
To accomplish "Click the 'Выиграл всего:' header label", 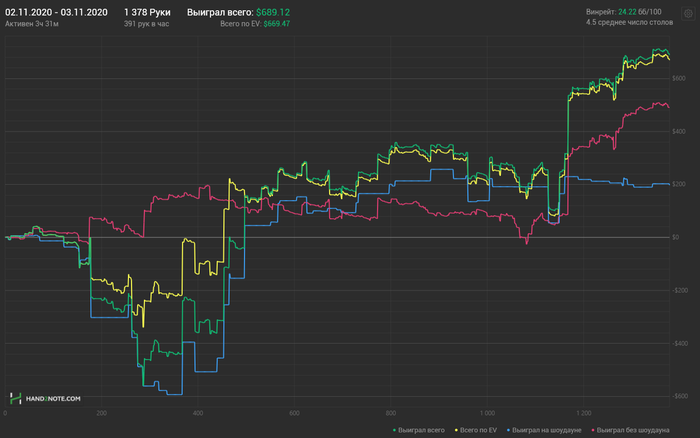I will [x=220, y=13].
